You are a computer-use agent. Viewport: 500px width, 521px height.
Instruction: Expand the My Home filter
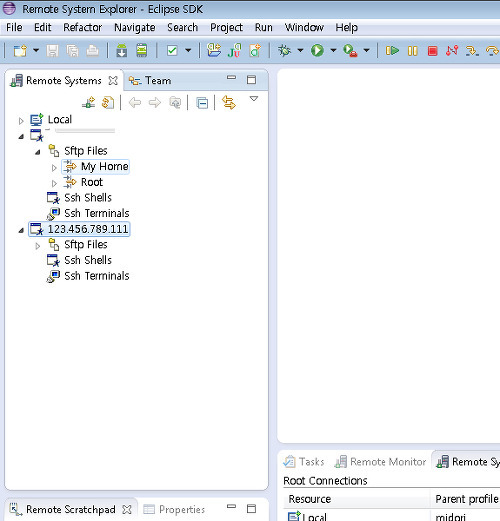coord(54,168)
